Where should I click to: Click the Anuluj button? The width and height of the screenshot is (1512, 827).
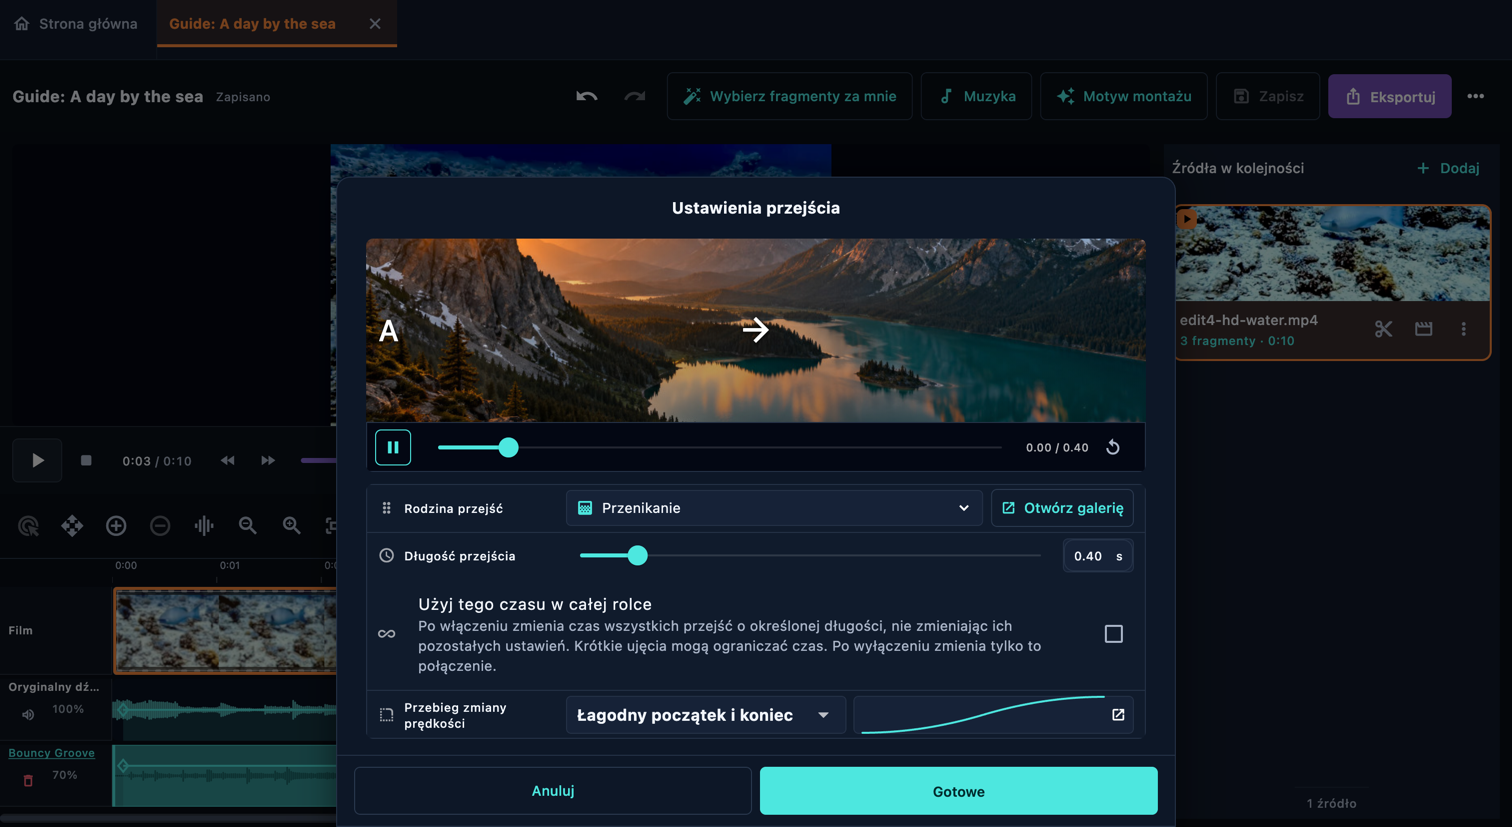(x=553, y=791)
